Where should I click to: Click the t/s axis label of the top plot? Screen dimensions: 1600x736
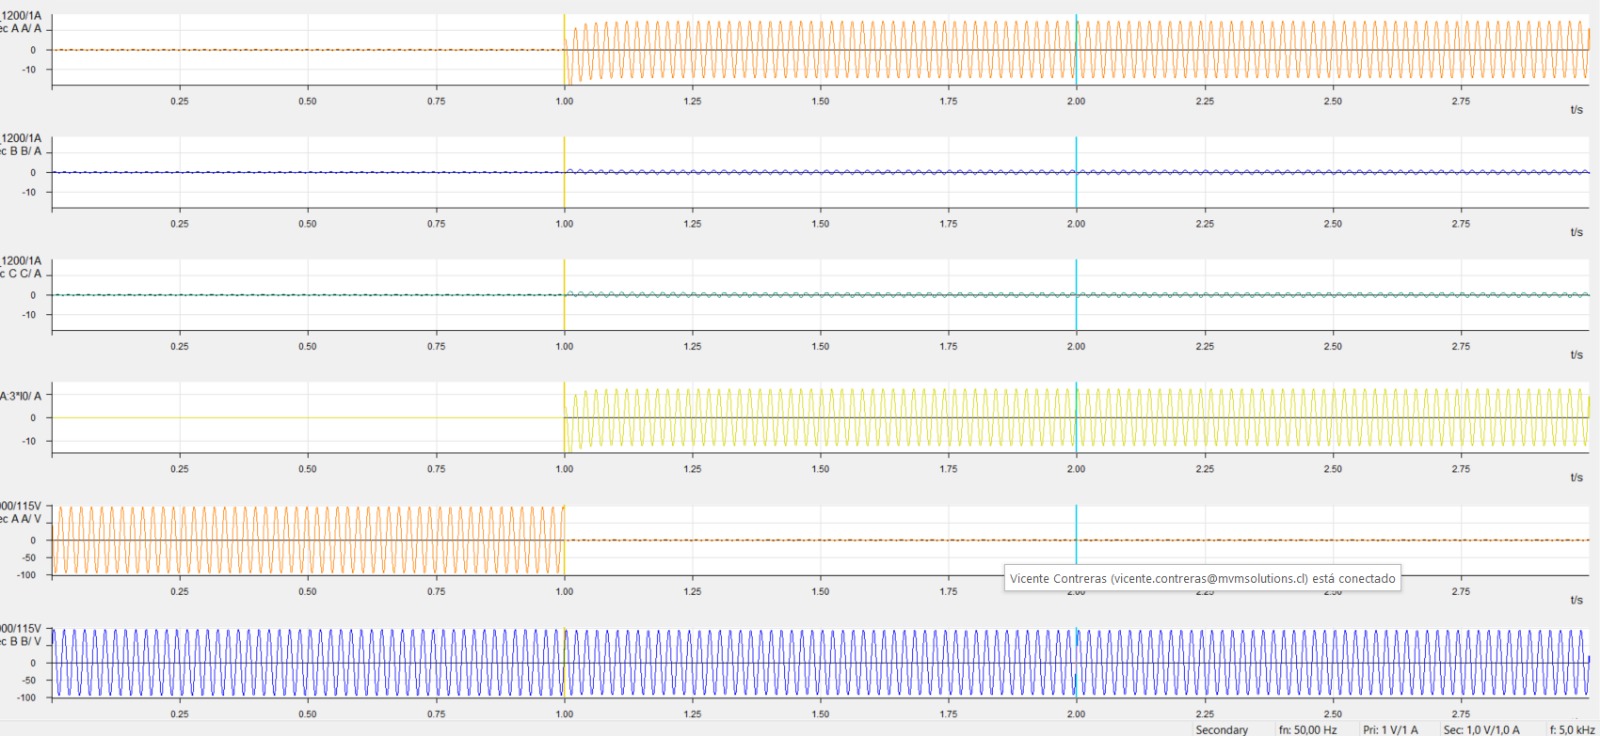[1576, 110]
